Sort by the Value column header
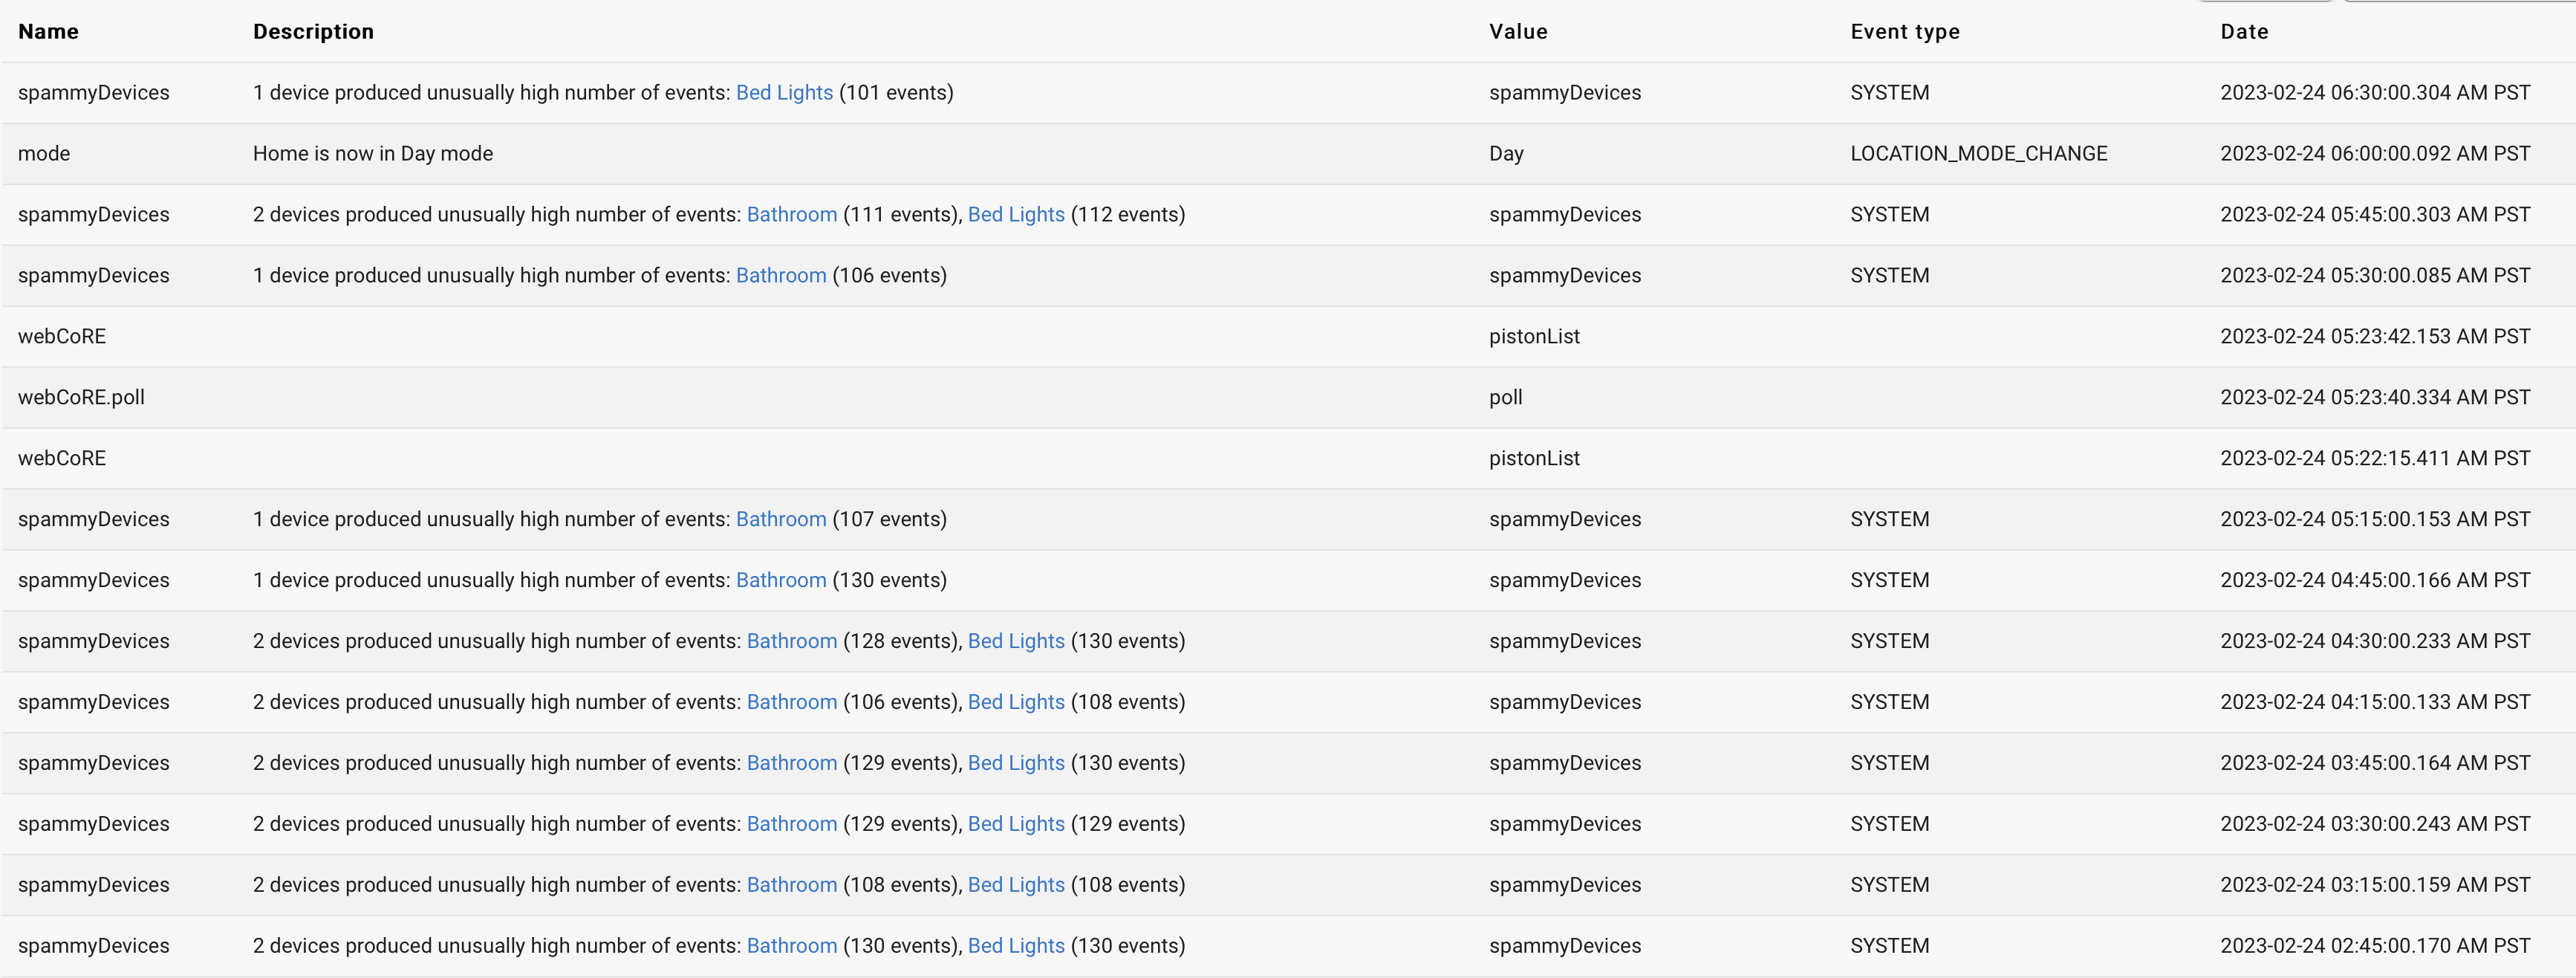Viewport: 2576px width, 978px height. point(1518,32)
